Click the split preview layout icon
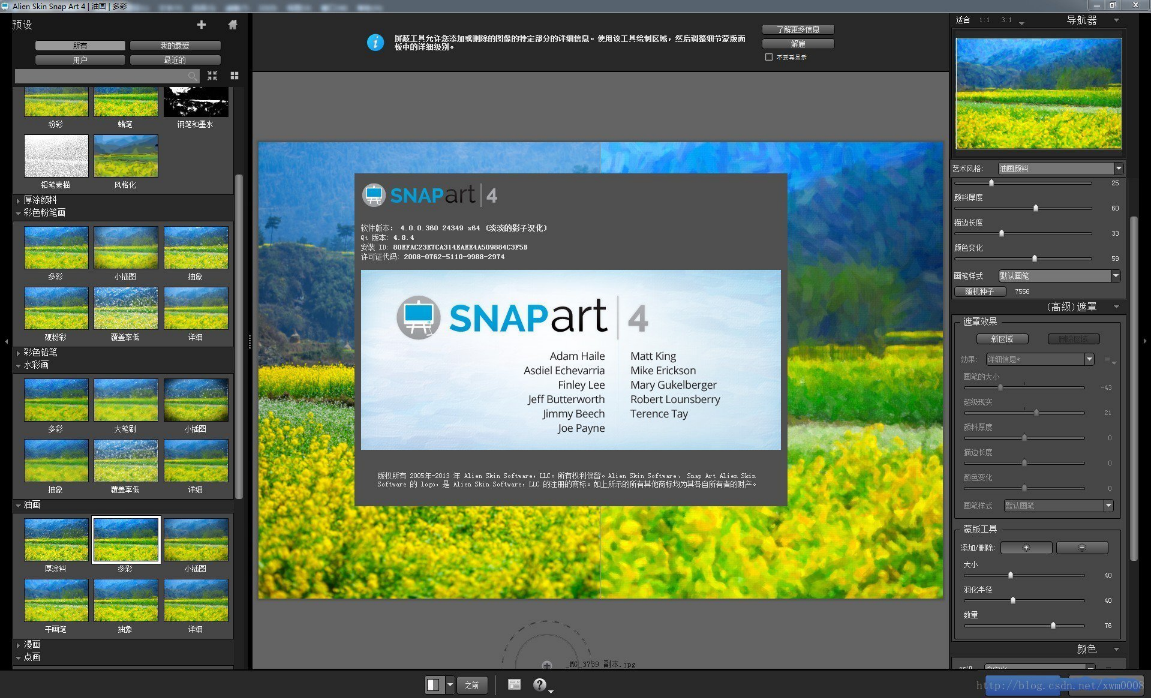Viewport: 1151px width, 698px height. (x=434, y=685)
